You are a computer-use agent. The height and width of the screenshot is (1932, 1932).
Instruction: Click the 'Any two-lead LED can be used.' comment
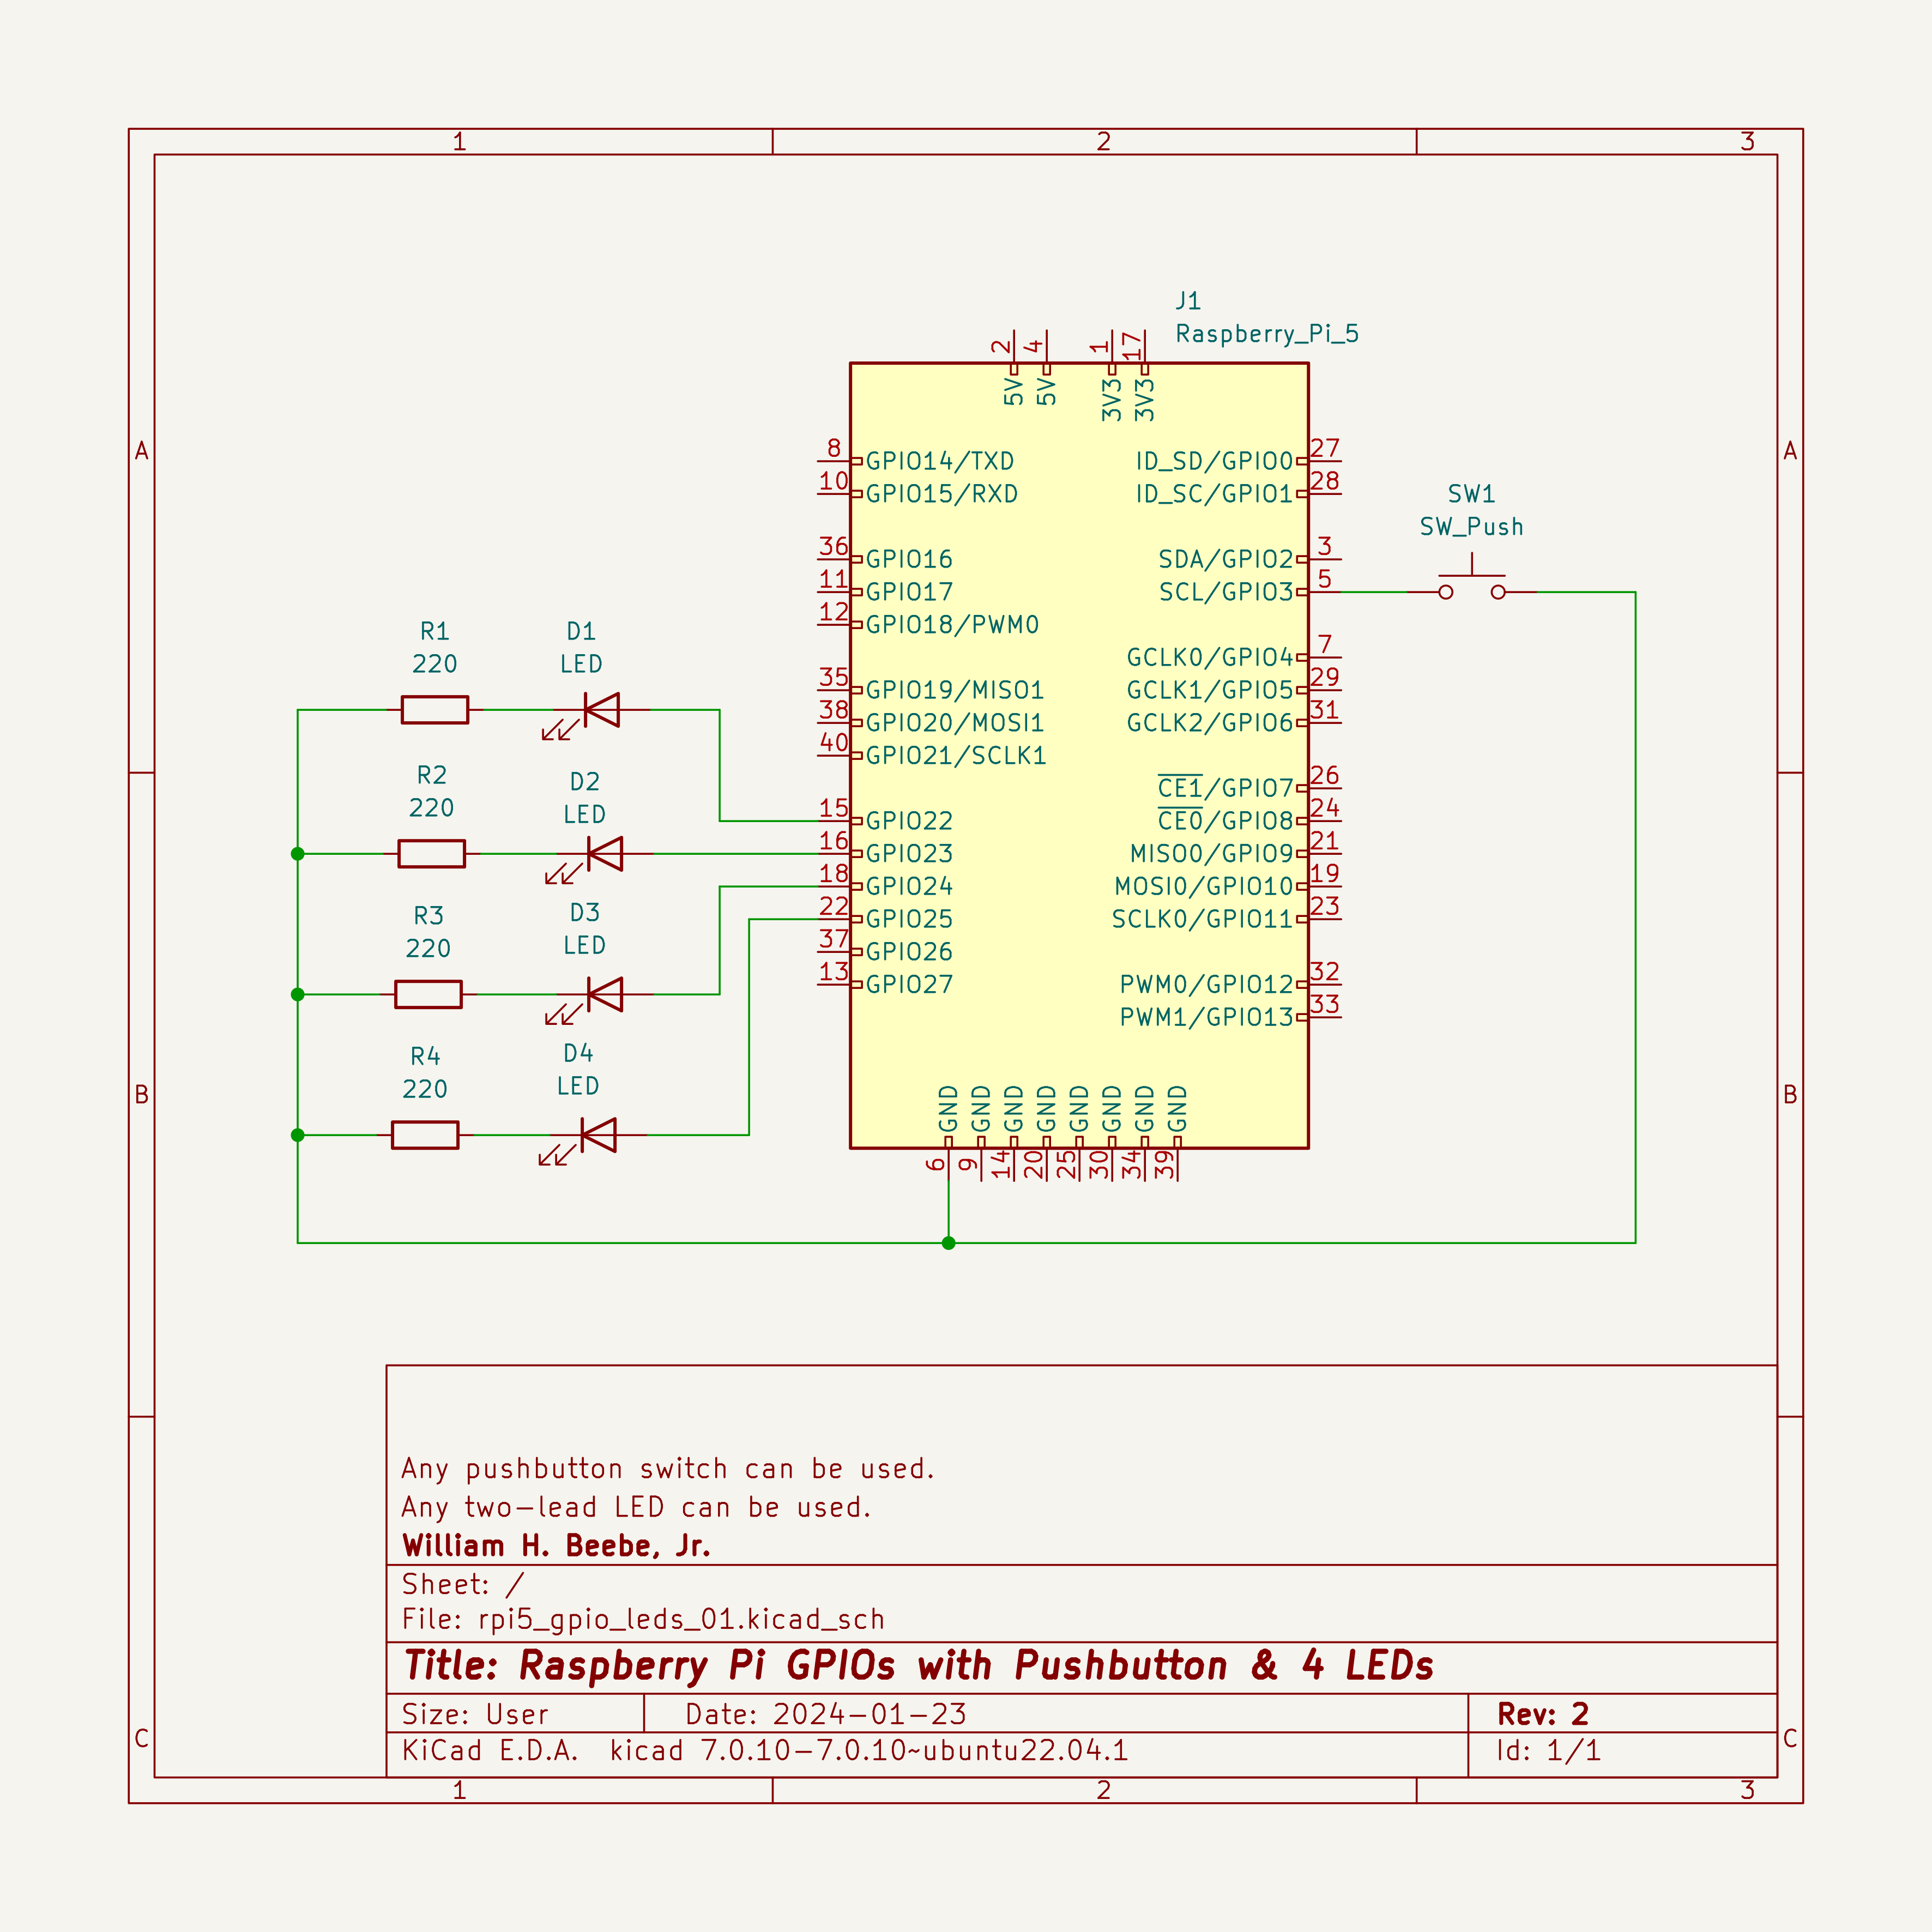click(637, 1507)
